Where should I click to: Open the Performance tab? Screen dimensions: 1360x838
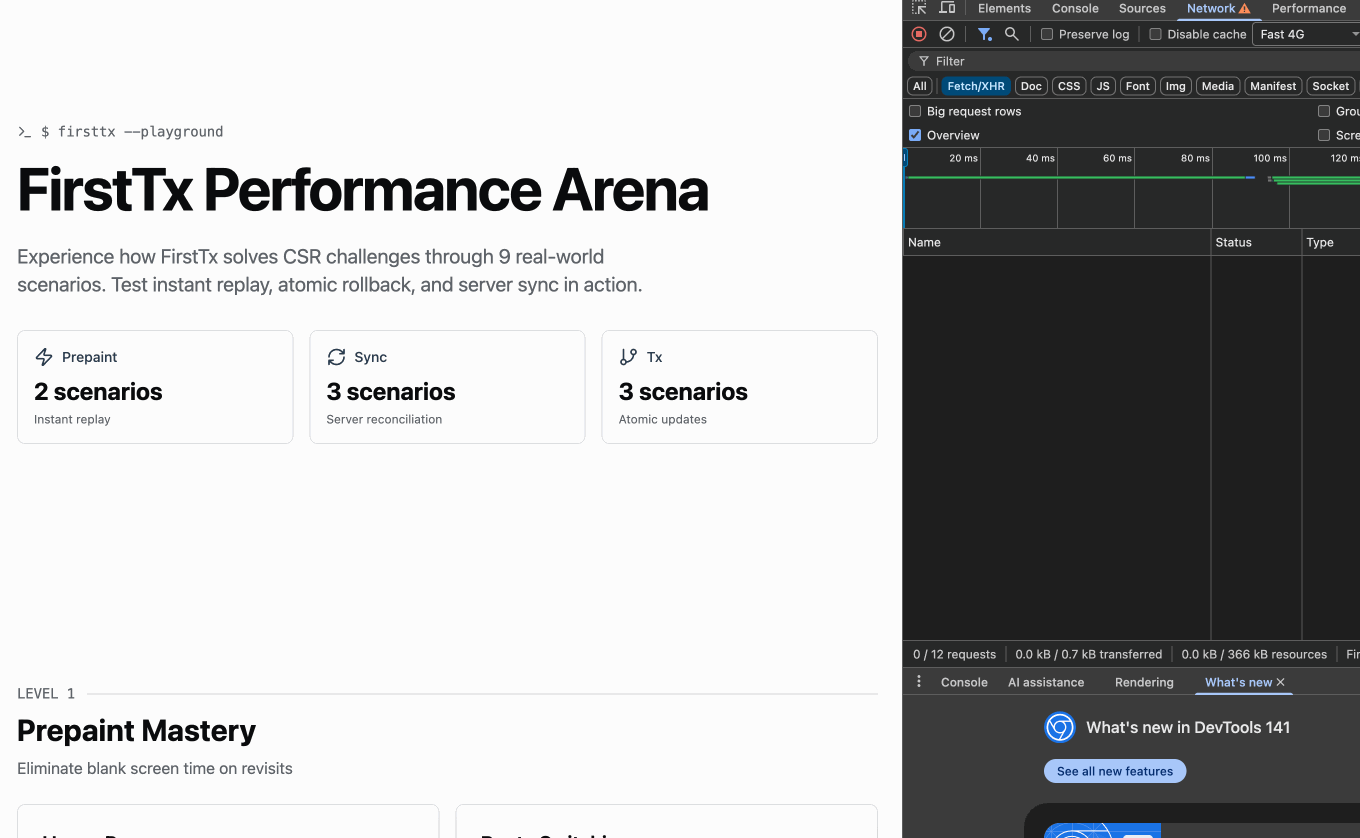(x=1309, y=8)
